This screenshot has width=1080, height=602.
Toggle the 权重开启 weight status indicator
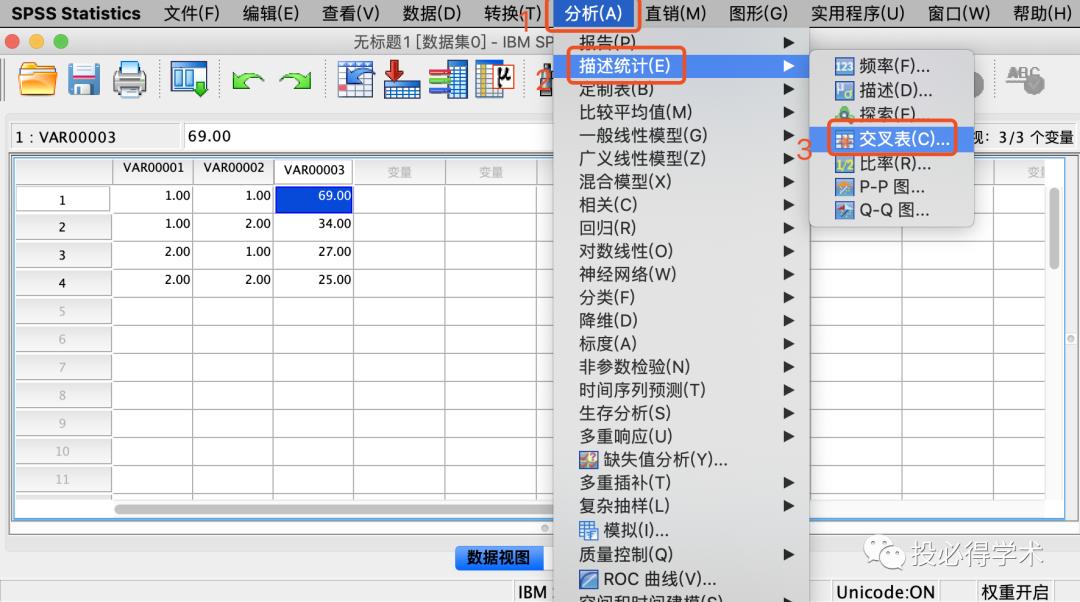1013,591
